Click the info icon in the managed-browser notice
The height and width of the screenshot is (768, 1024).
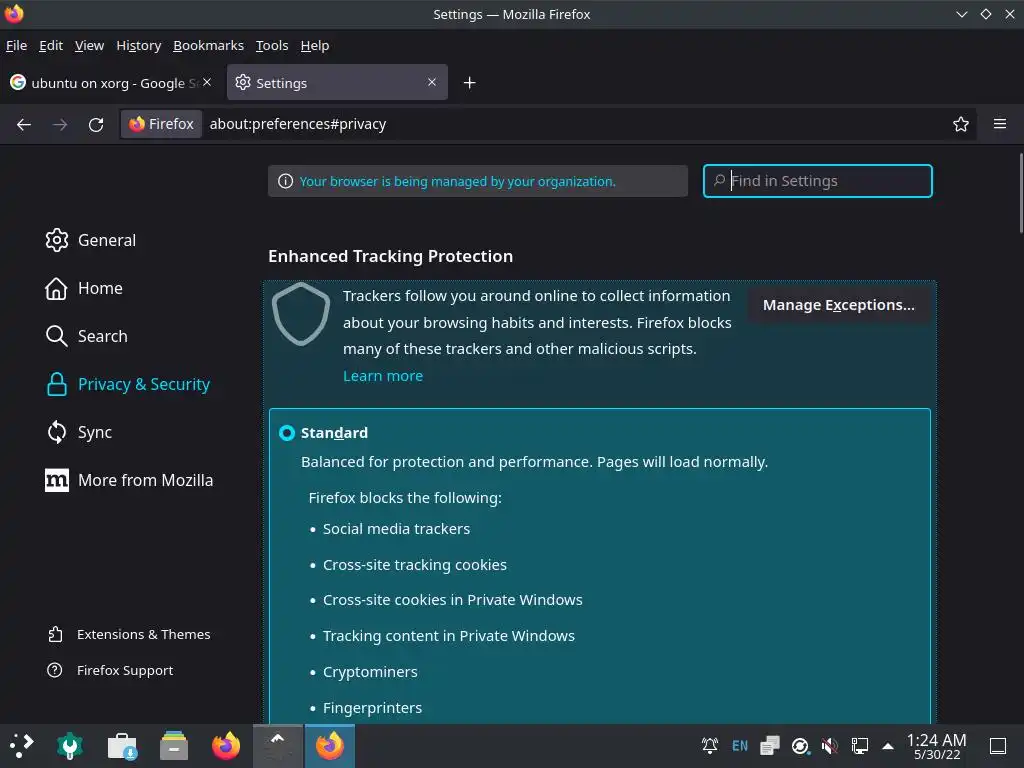click(x=285, y=181)
